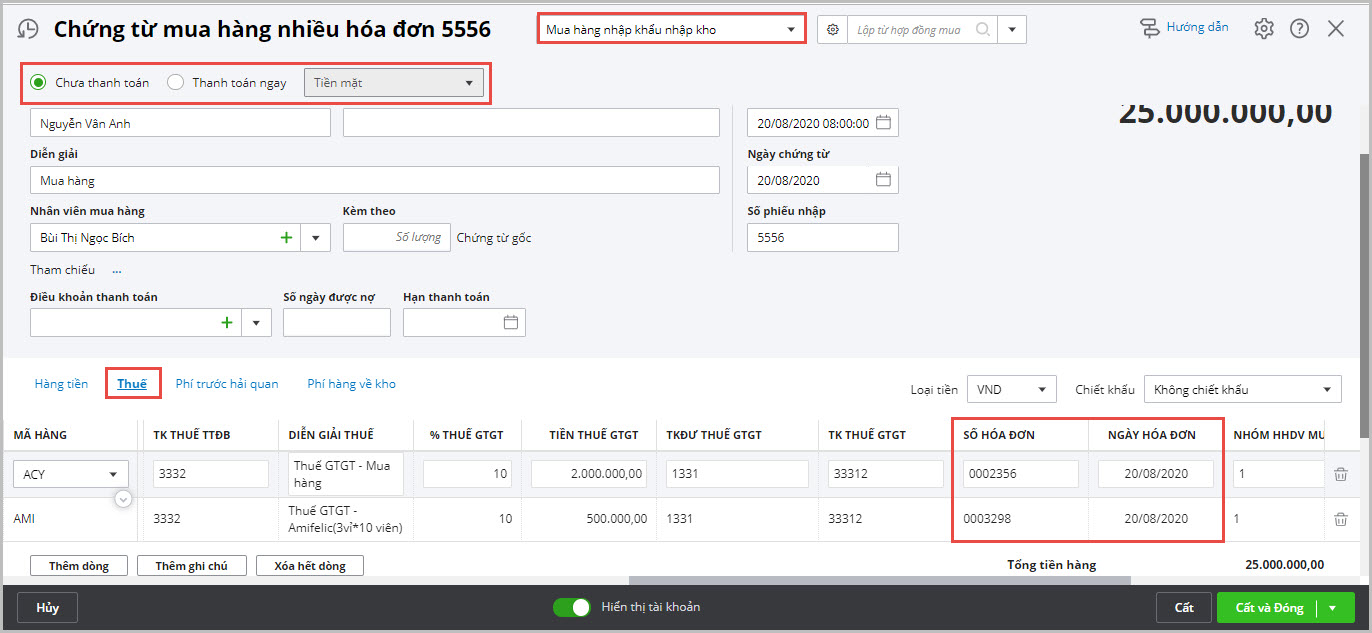
Task: Click the help question mark icon
Action: 1299,29
